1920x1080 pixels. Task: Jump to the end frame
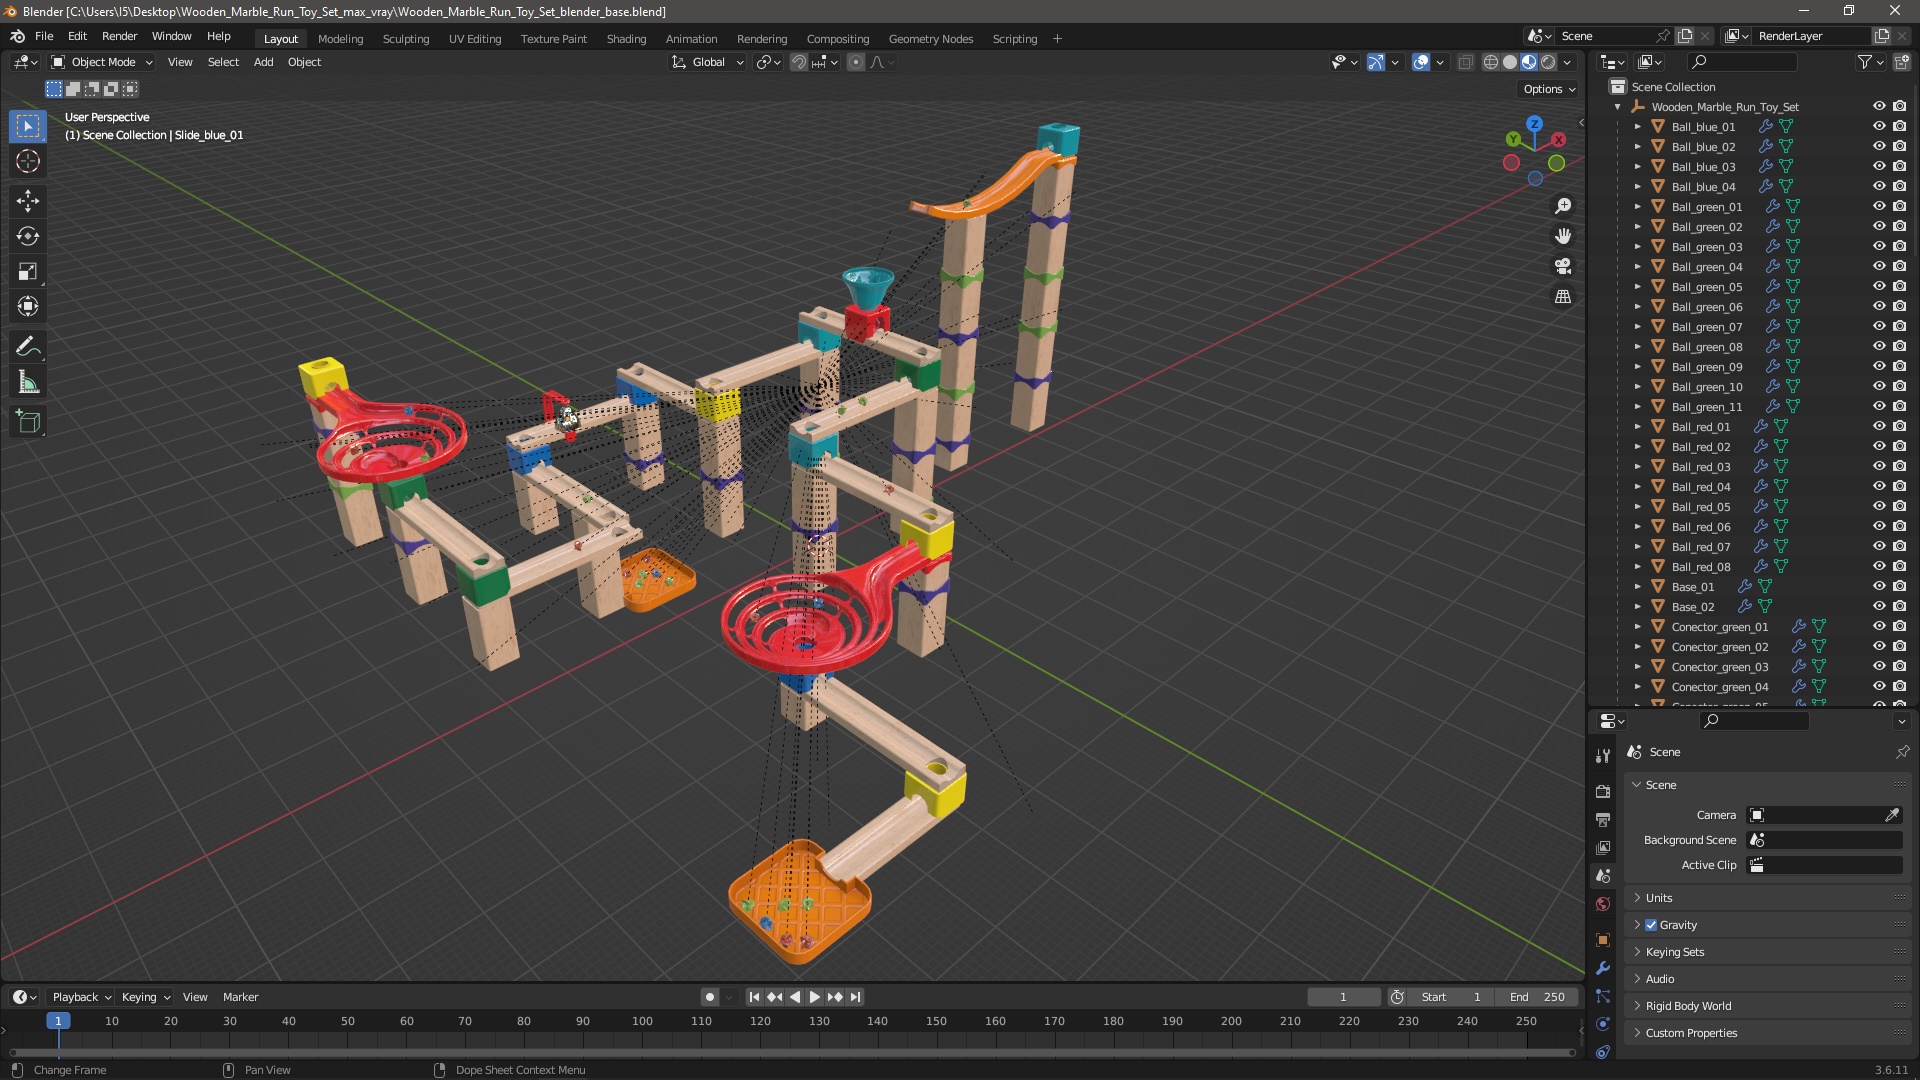(856, 997)
